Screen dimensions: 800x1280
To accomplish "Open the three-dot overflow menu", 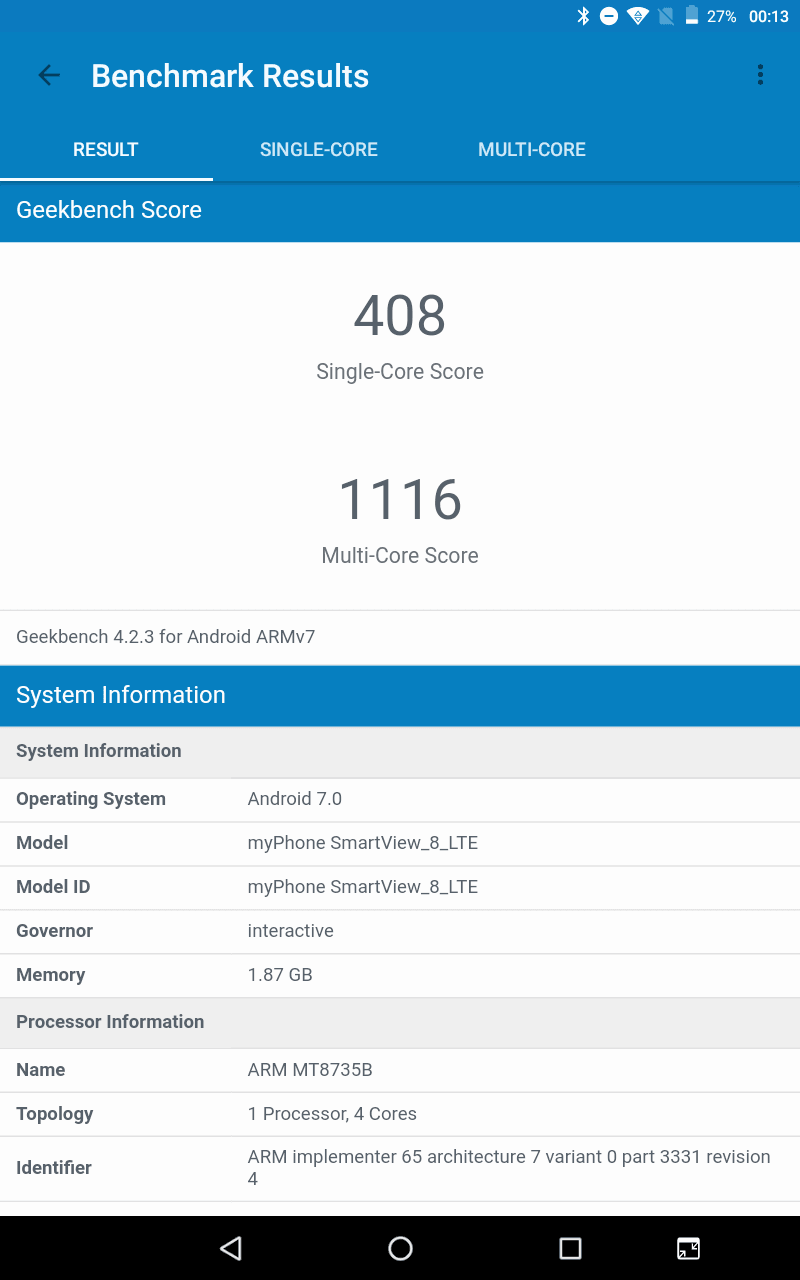I will (760, 75).
